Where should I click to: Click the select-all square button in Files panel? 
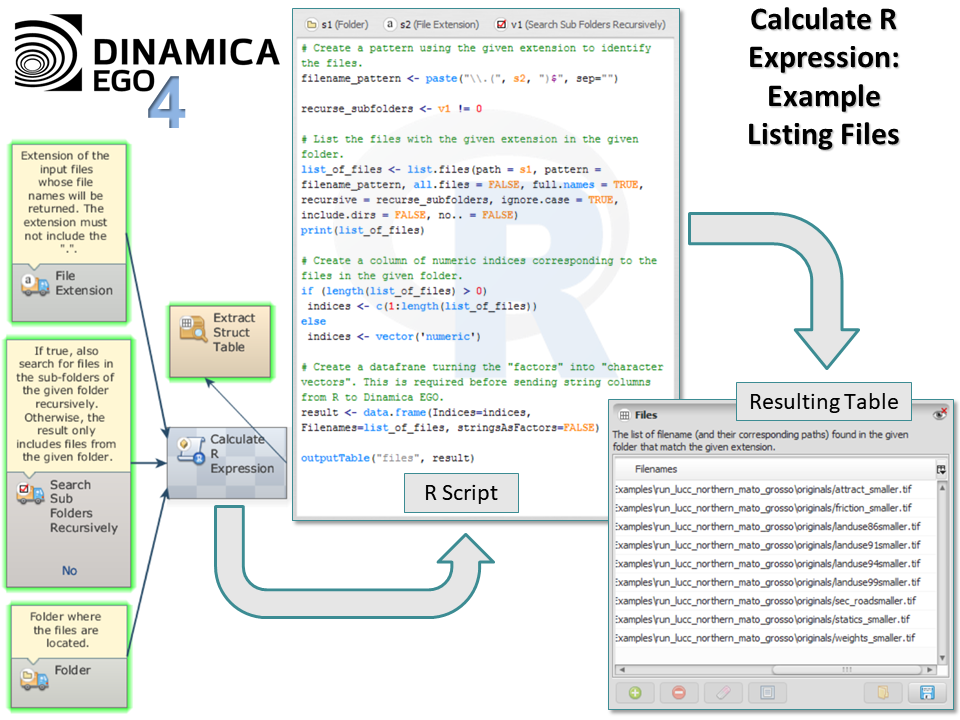click(767, 692)
